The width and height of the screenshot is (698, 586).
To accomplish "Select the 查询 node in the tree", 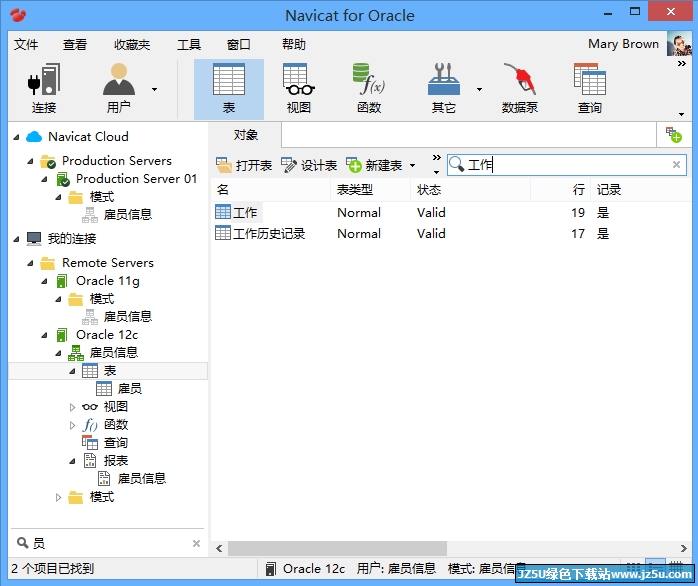I will (x=116, y=443).
